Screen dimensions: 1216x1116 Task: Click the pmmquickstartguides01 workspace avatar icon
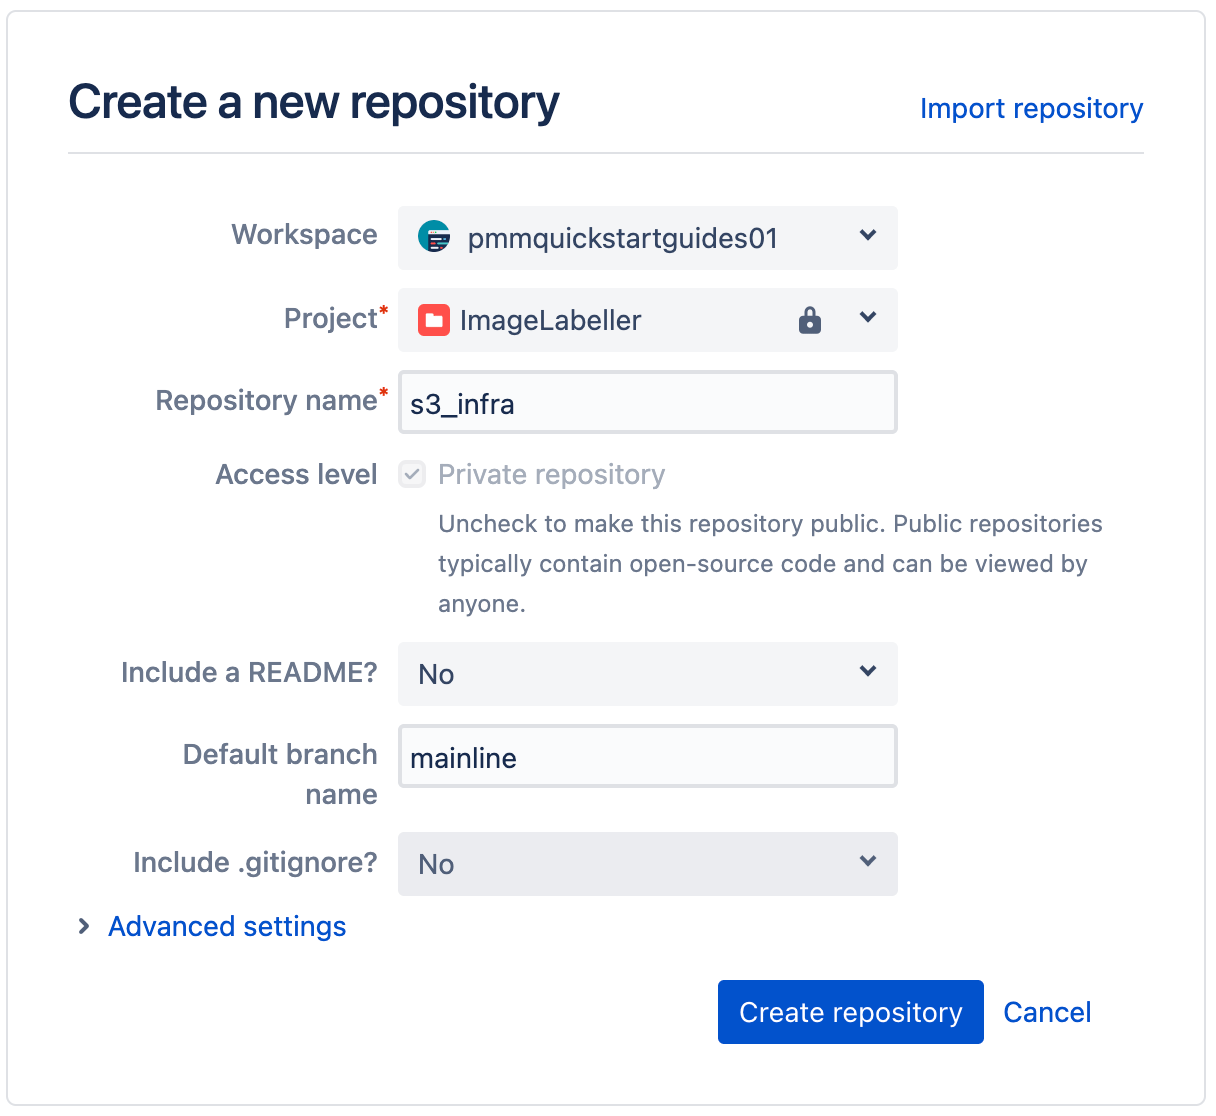434,238
